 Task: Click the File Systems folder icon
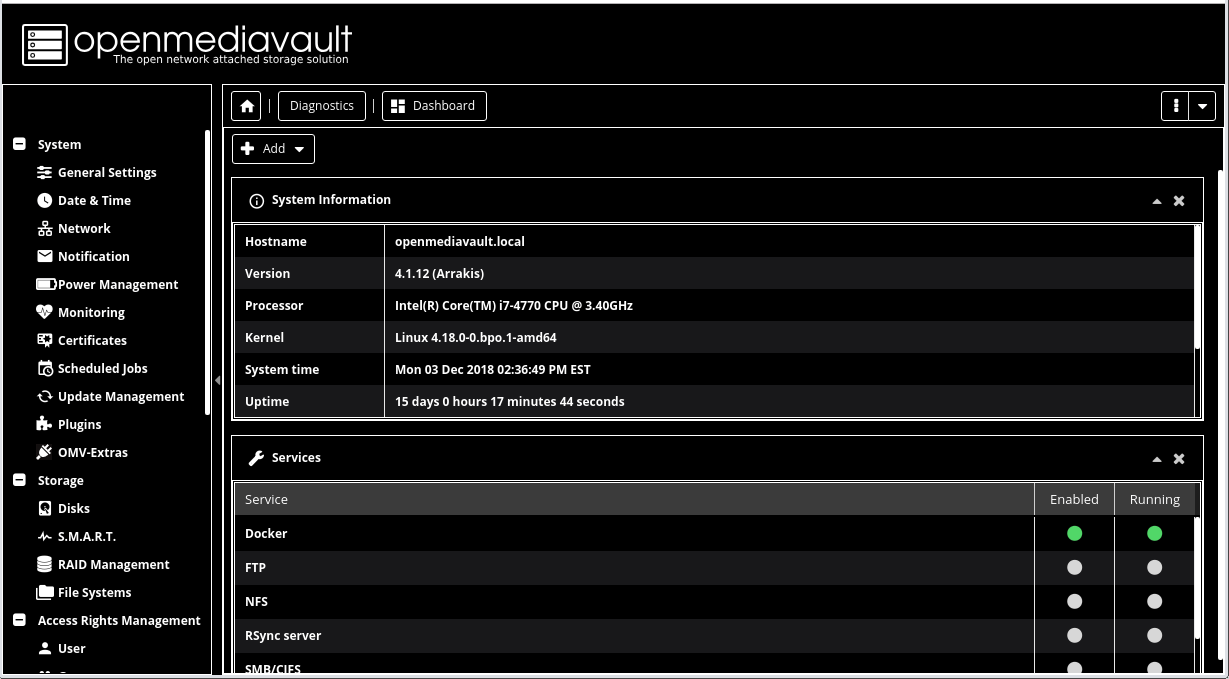[x=44, y=592]
